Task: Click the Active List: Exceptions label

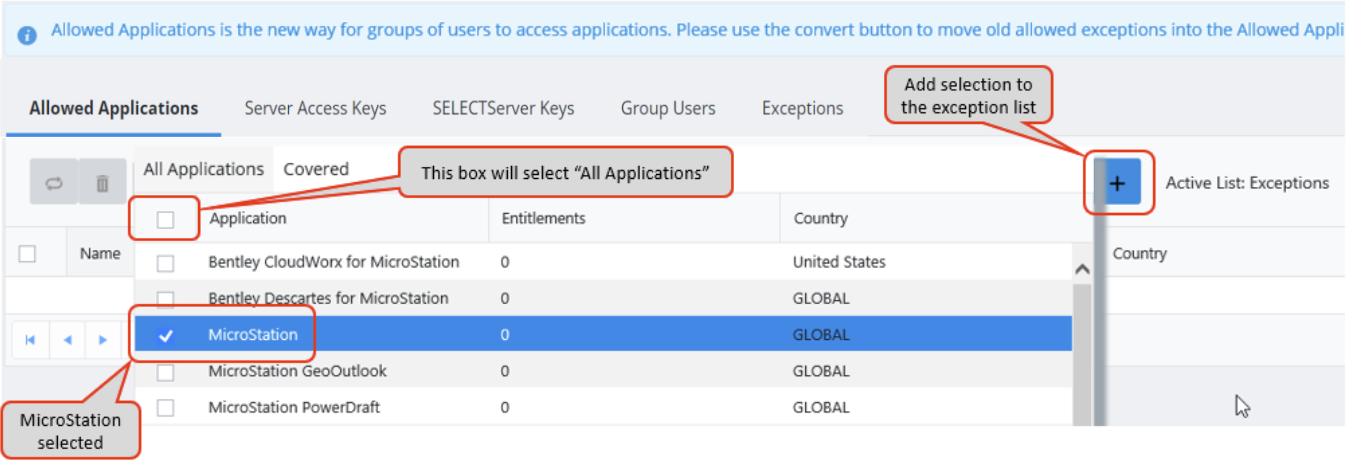Action: (x=1247, y=183)
